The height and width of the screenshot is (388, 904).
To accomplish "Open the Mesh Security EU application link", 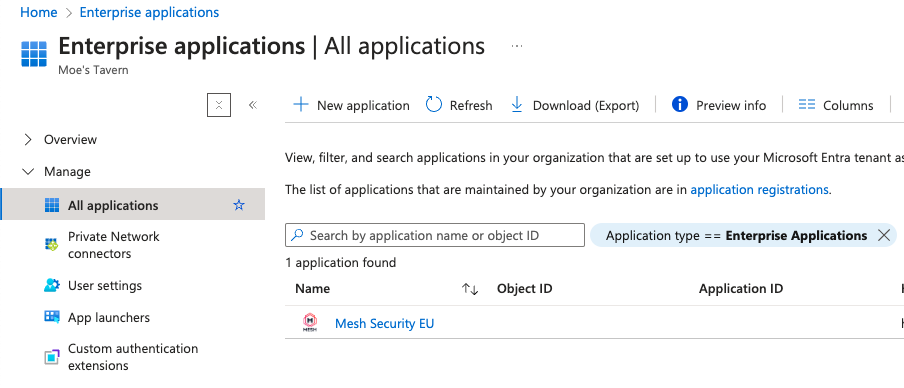I will [384, 323].
